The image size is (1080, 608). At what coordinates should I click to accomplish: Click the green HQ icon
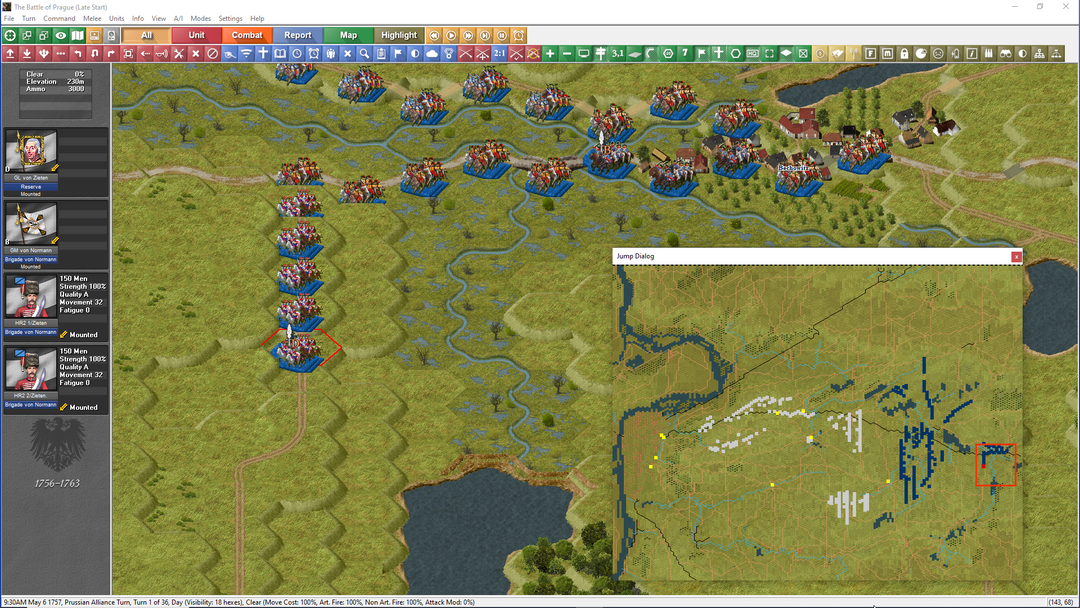click(752, 54)
